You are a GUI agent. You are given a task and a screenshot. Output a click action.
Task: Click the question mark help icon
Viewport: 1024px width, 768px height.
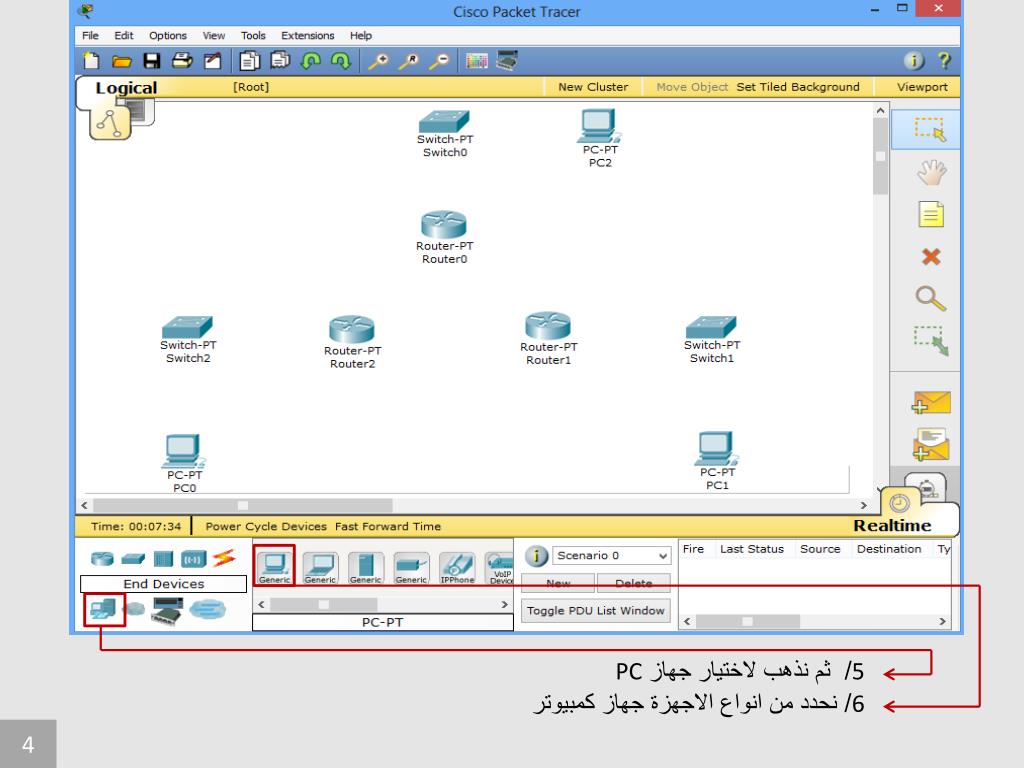click(x=944, y=61)
